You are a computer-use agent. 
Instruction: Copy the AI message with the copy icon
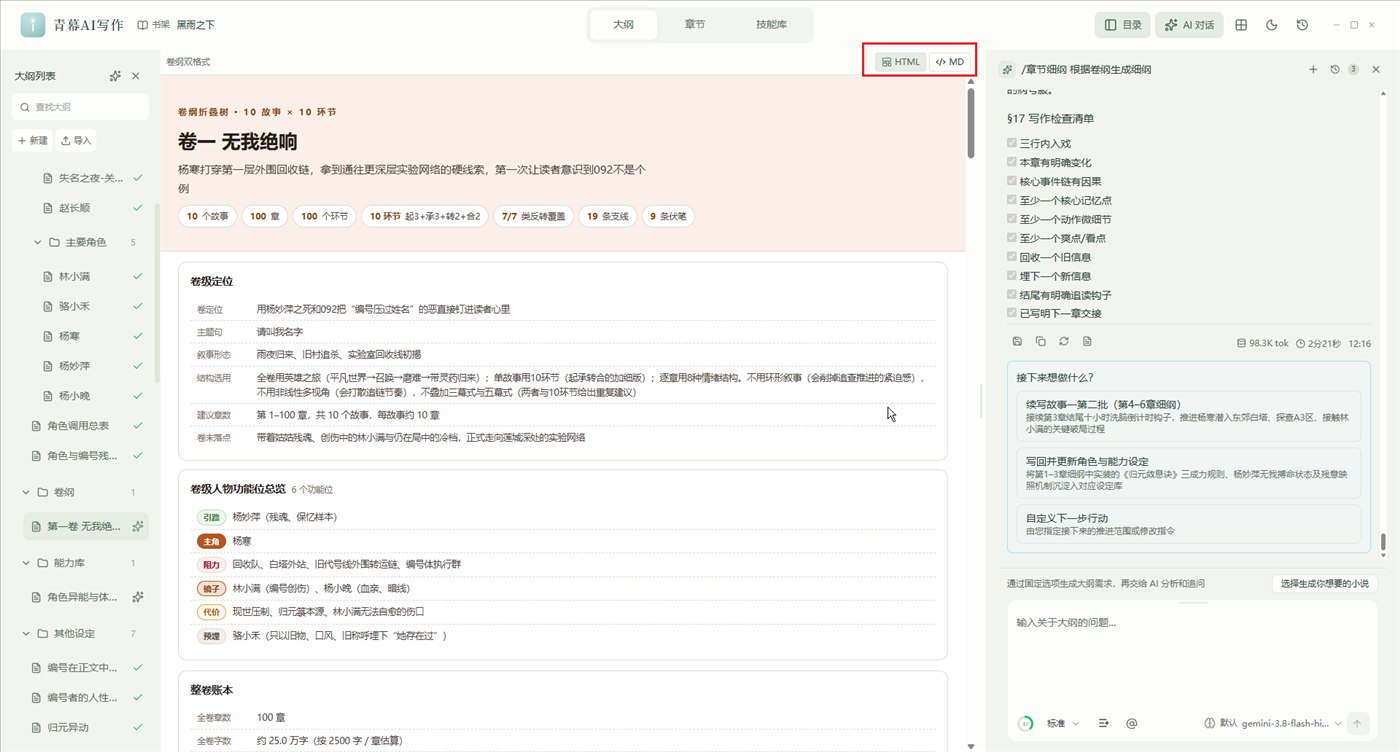click(1041, 342)
